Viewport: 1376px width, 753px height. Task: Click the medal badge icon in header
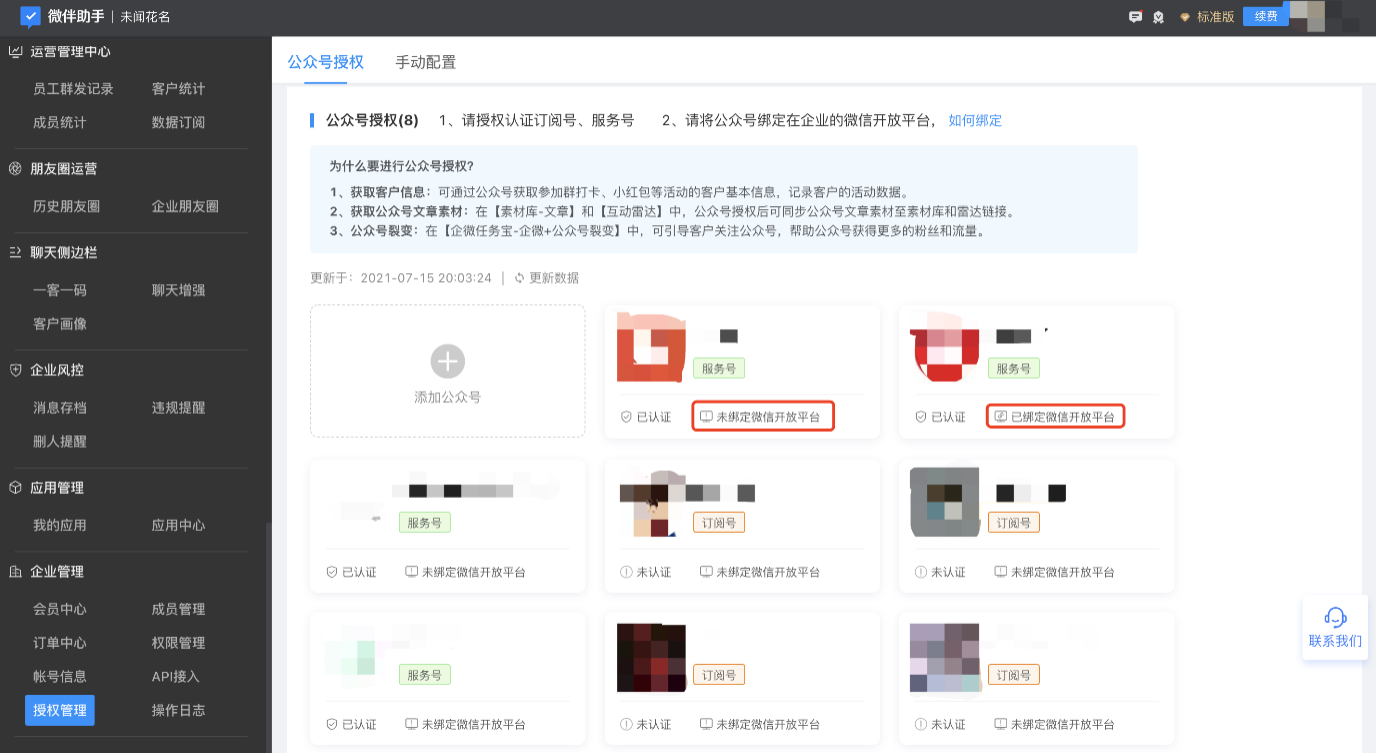point(1158,17)
